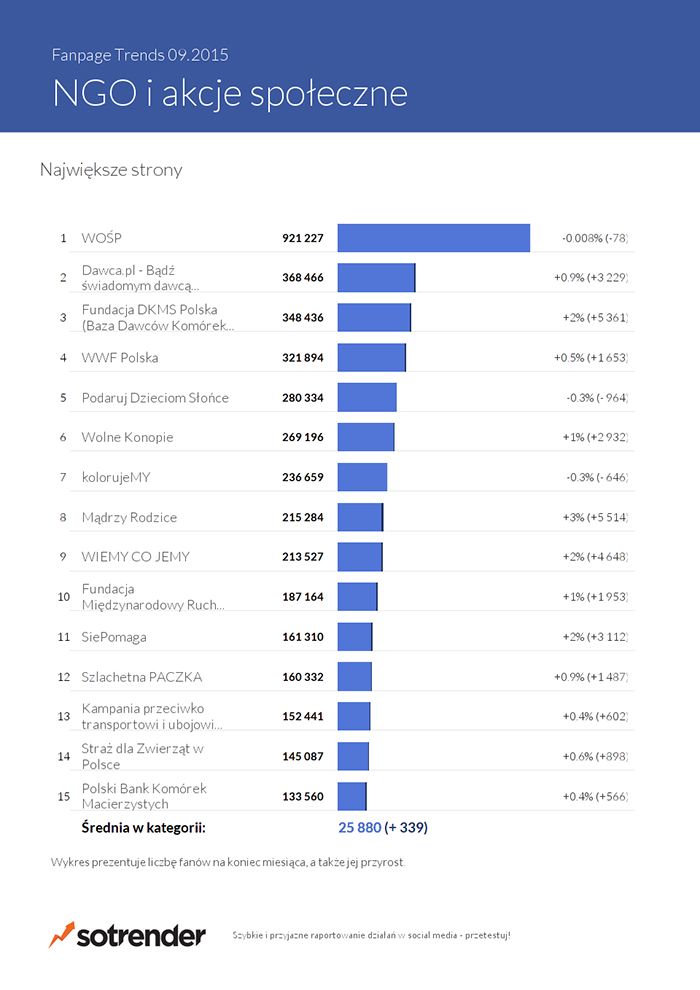Click the Fundacja DKMS Polska entry
Screen dimensions: 700x990
[157, 317]
